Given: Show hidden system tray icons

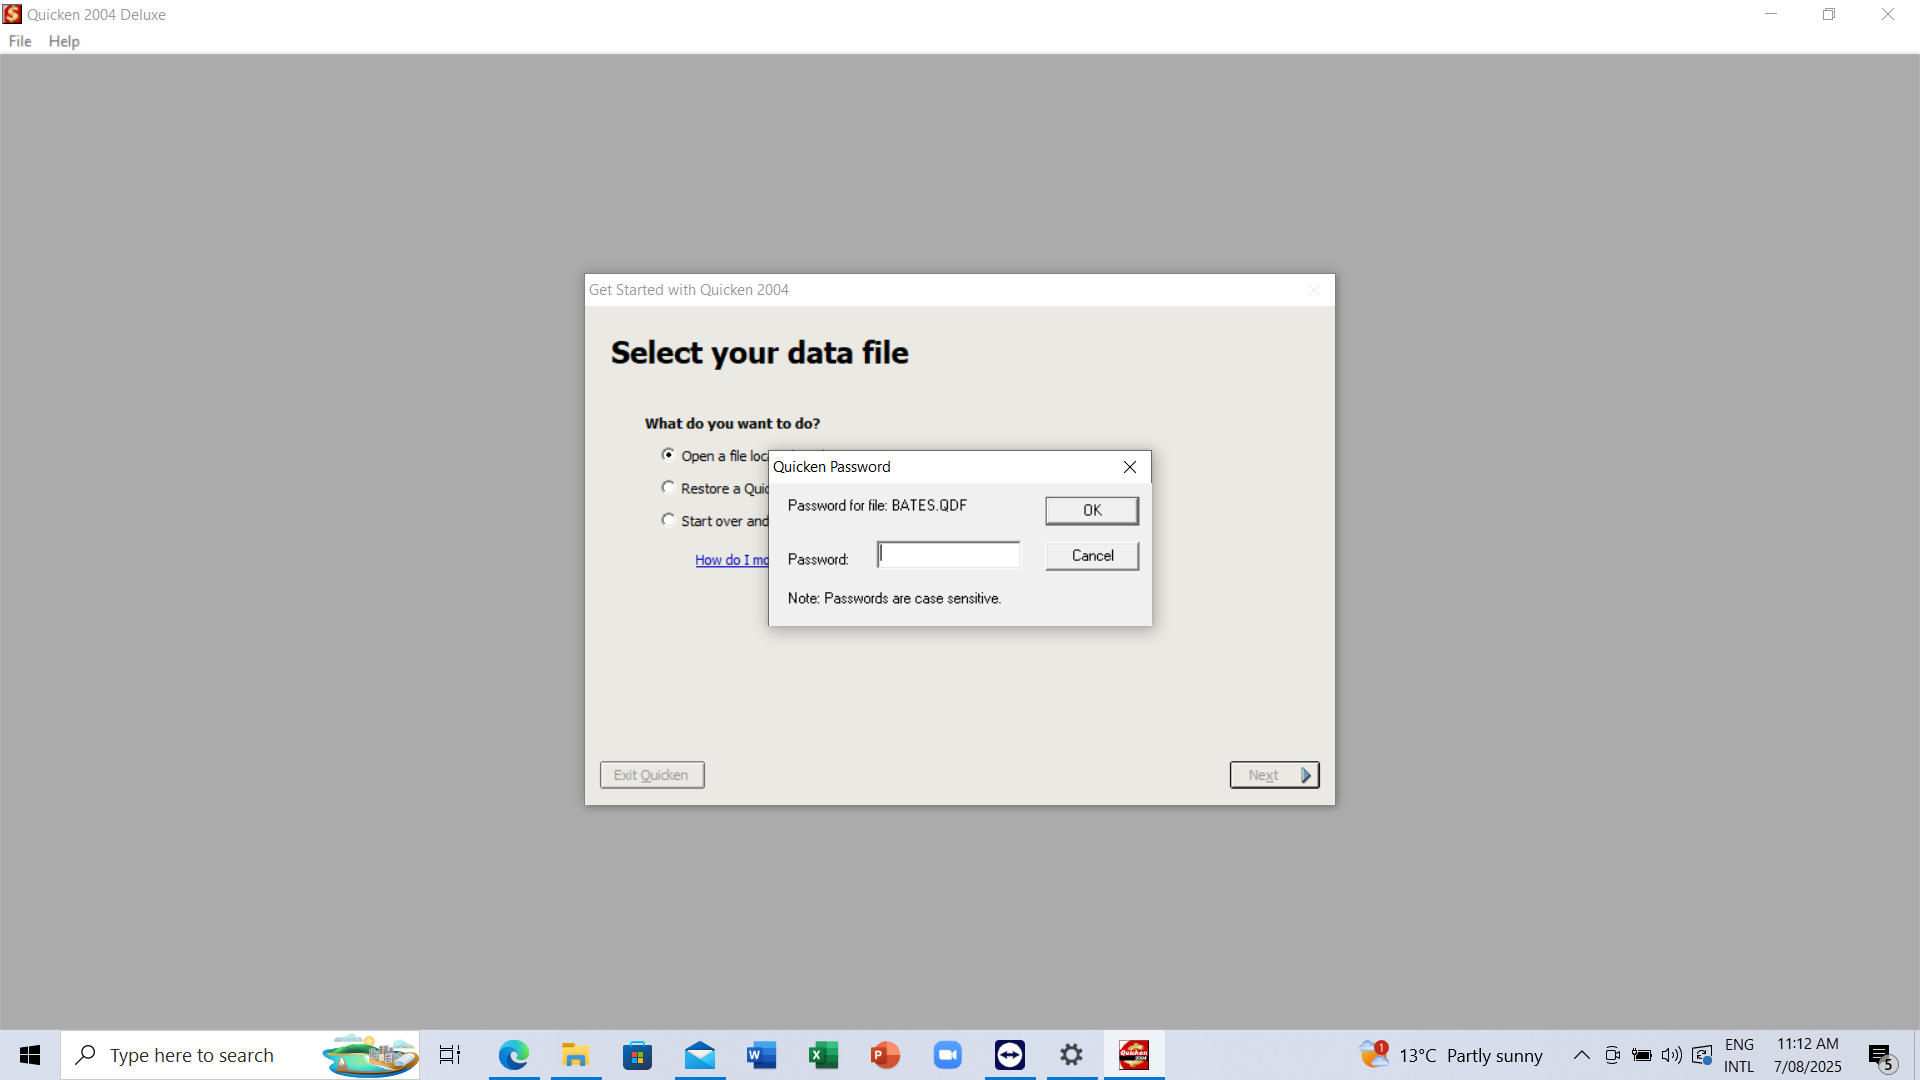Looking at the screenshot, I should coord(1582,1055).
